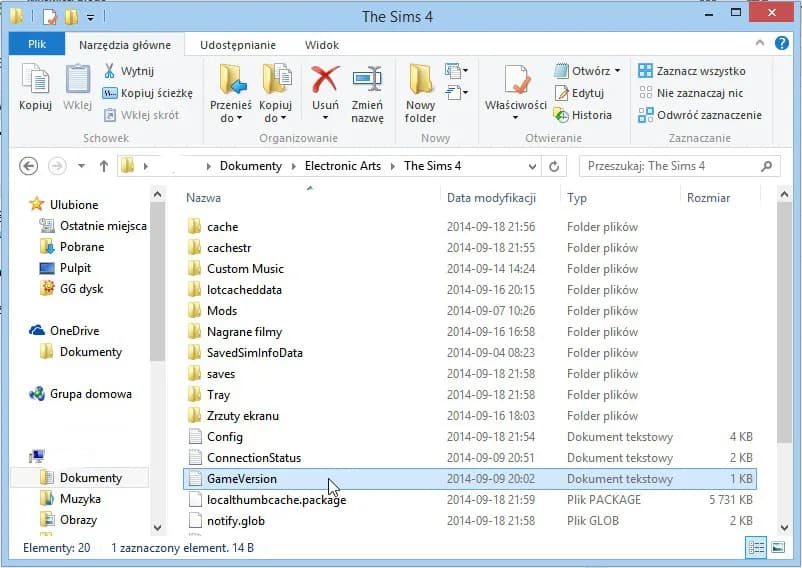Click the Wytnij scissors icon
This screenshot has width=802, height=568.
110,72
